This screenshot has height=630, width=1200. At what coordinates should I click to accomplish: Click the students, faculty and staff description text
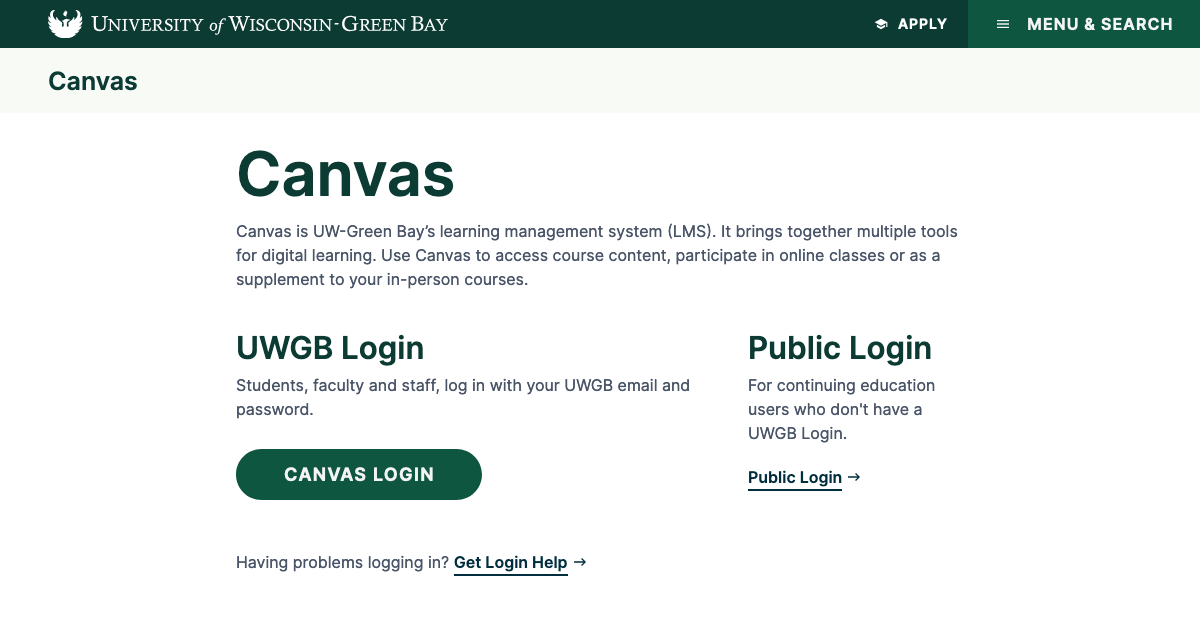[462, 397]
